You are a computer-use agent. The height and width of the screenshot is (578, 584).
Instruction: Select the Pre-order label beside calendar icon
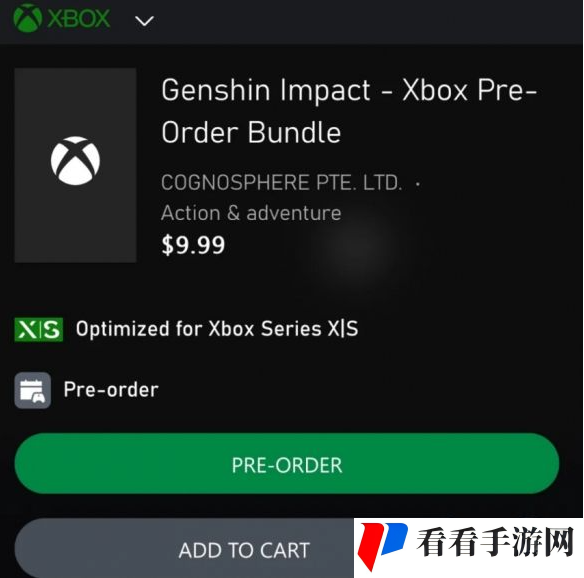tap(111, 390)
